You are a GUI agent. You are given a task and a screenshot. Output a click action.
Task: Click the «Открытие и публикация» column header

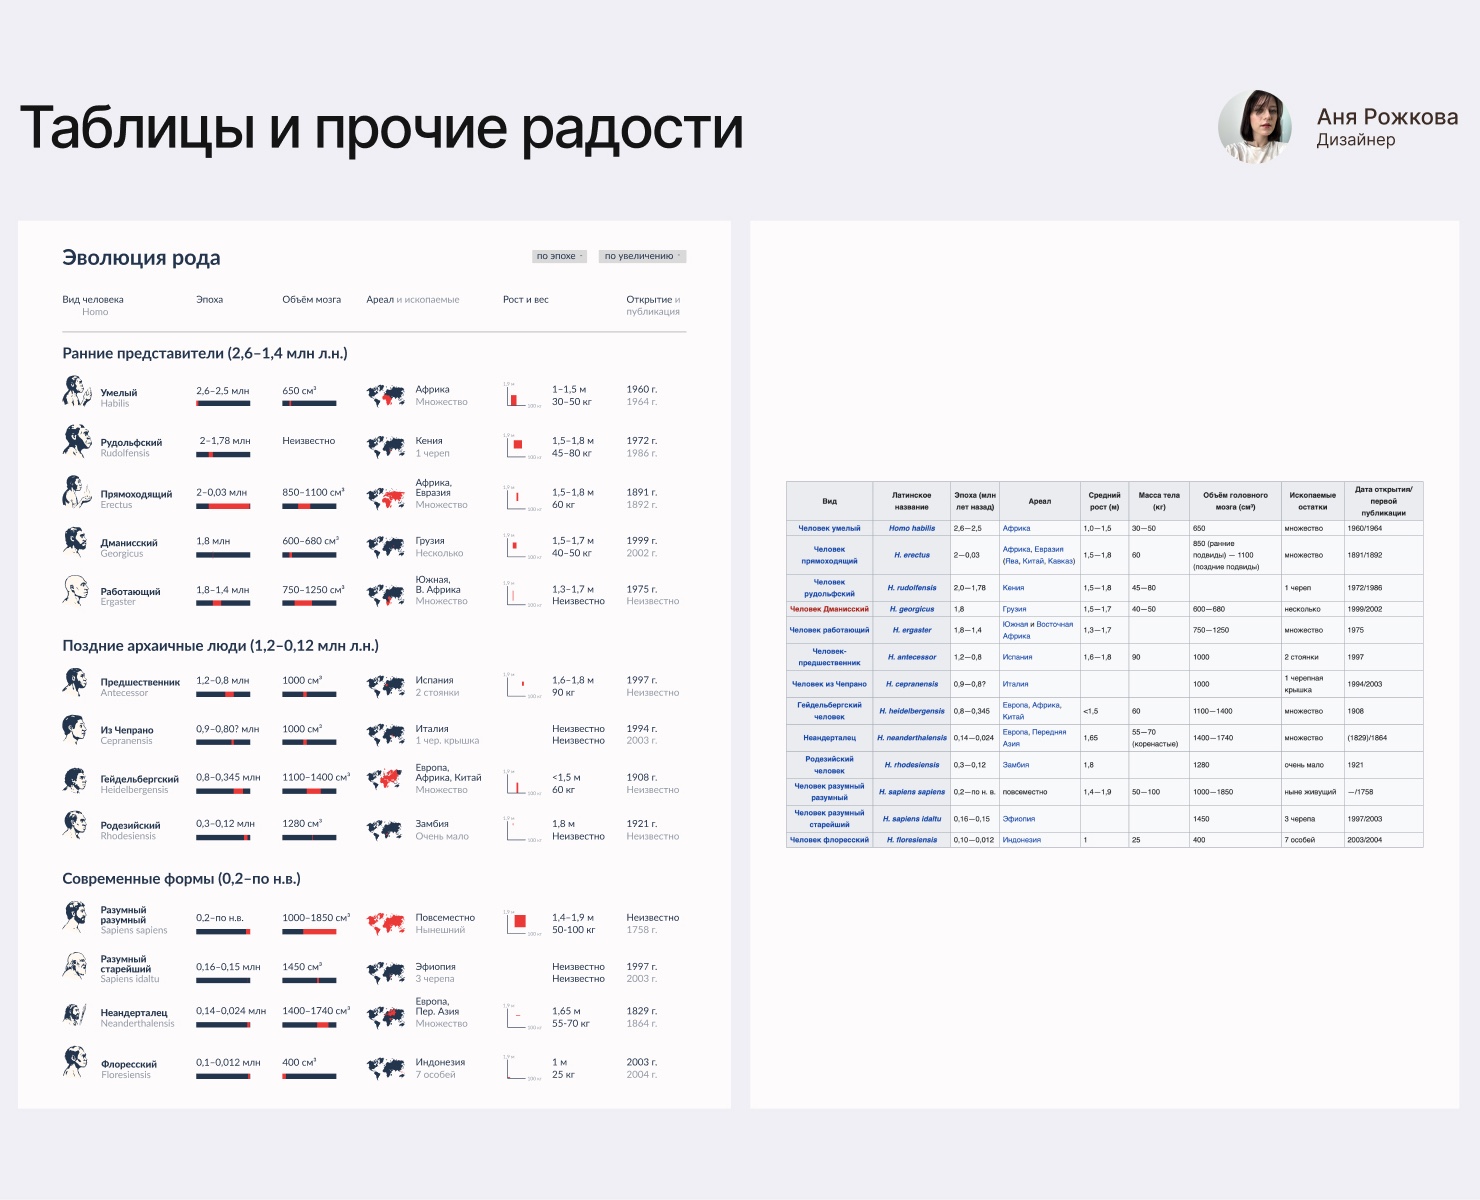pos(651,305)
